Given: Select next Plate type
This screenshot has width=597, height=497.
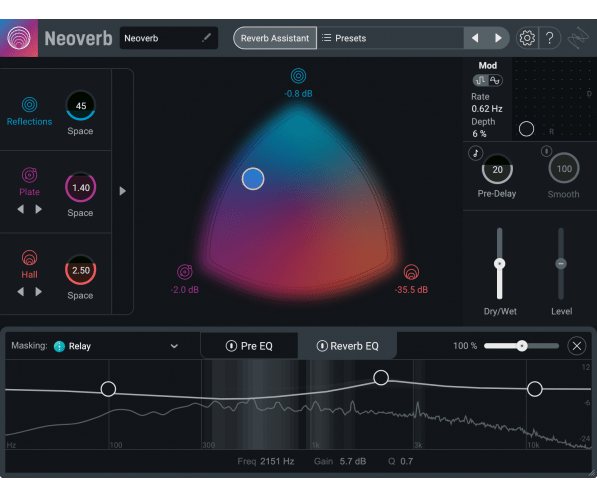Looking at the screenshot, I should (x=38, y=209).
